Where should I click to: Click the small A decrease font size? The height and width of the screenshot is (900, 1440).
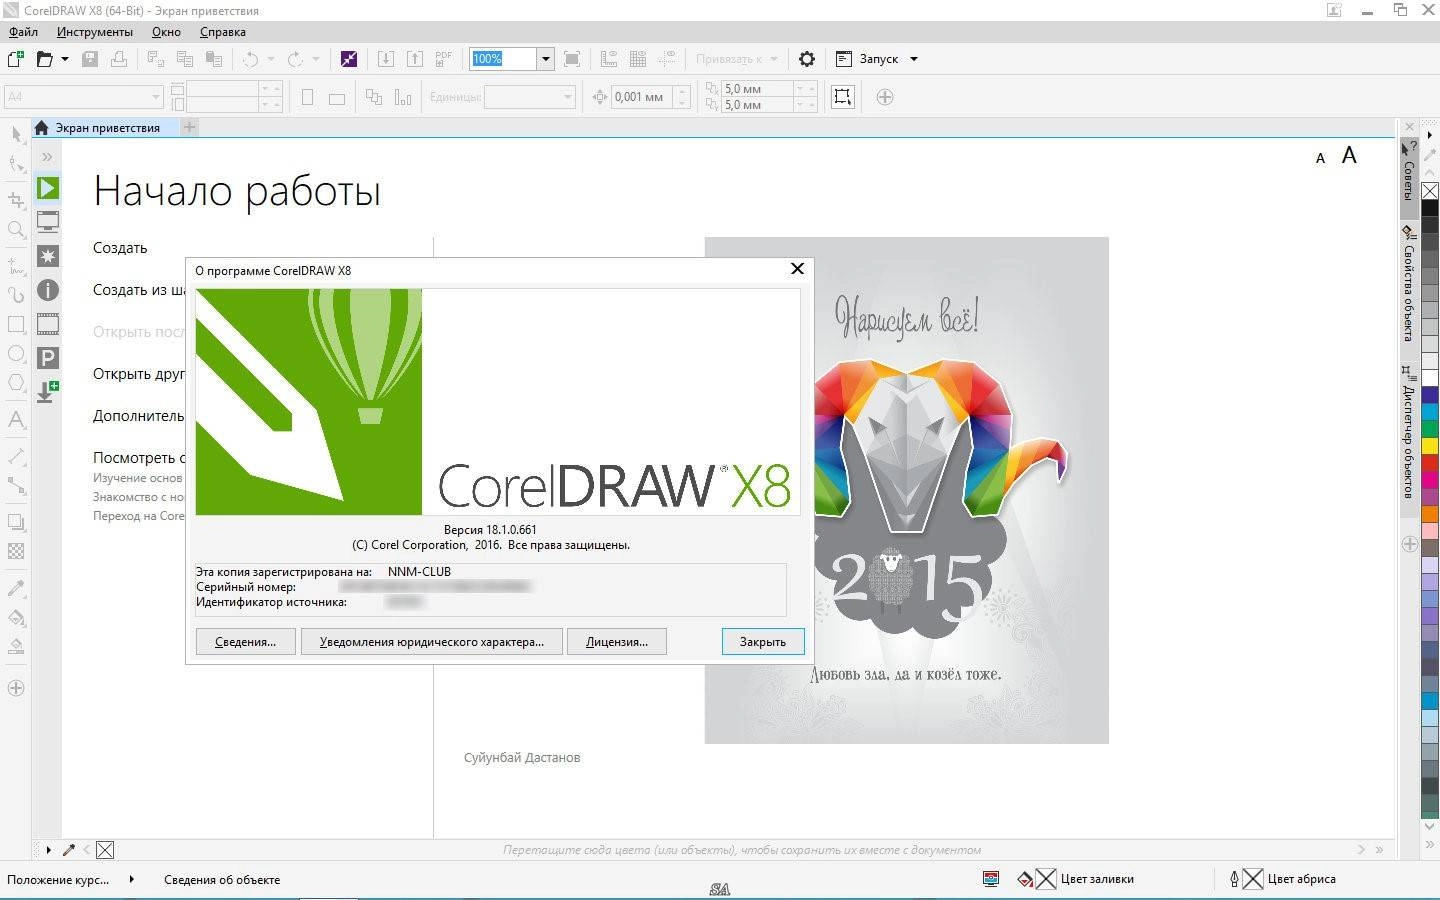coord(1320,158)
